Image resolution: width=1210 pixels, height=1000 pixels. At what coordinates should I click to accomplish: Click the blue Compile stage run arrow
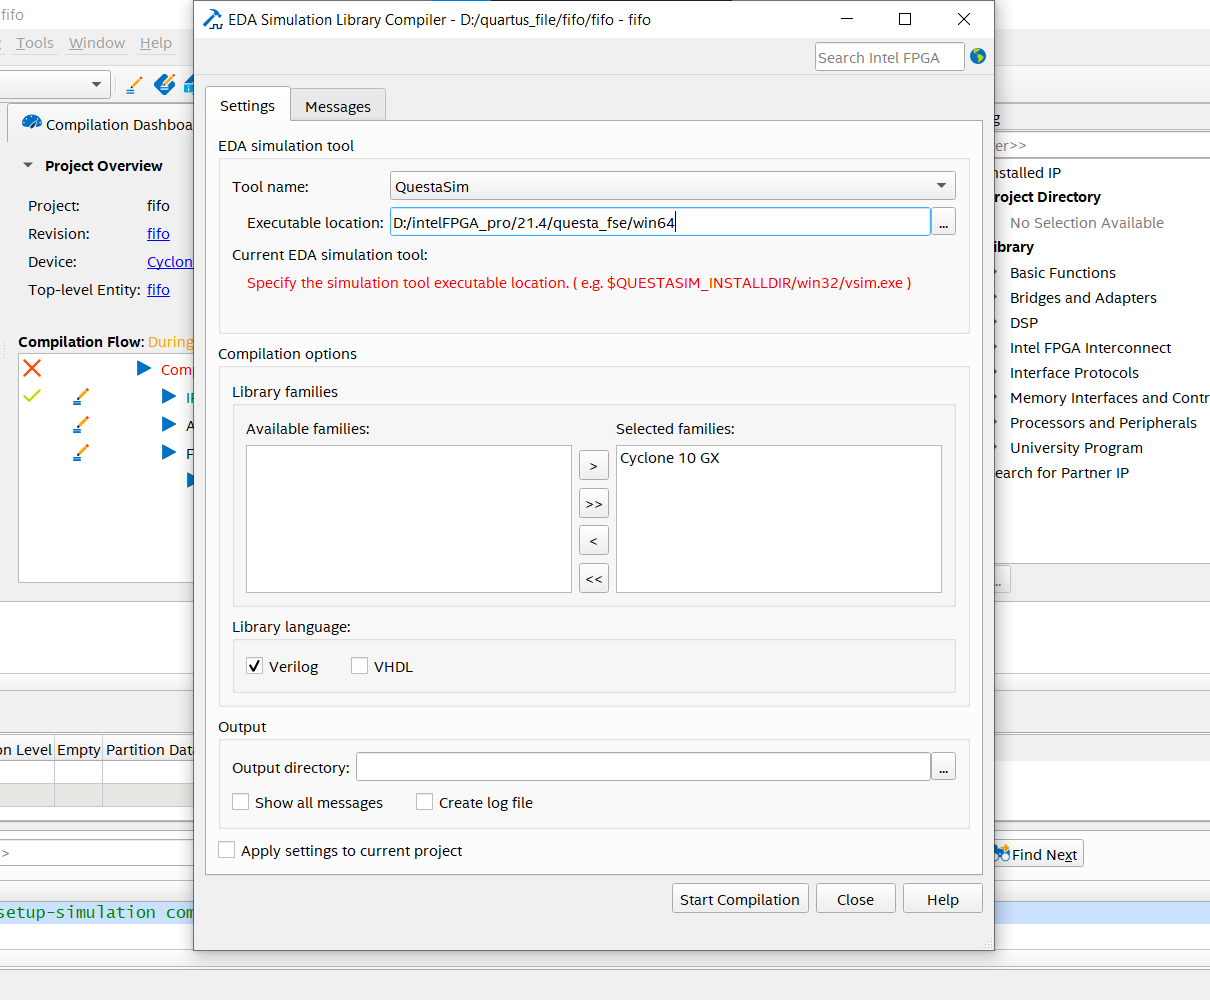pyautogui.click(x=142, y=369)
